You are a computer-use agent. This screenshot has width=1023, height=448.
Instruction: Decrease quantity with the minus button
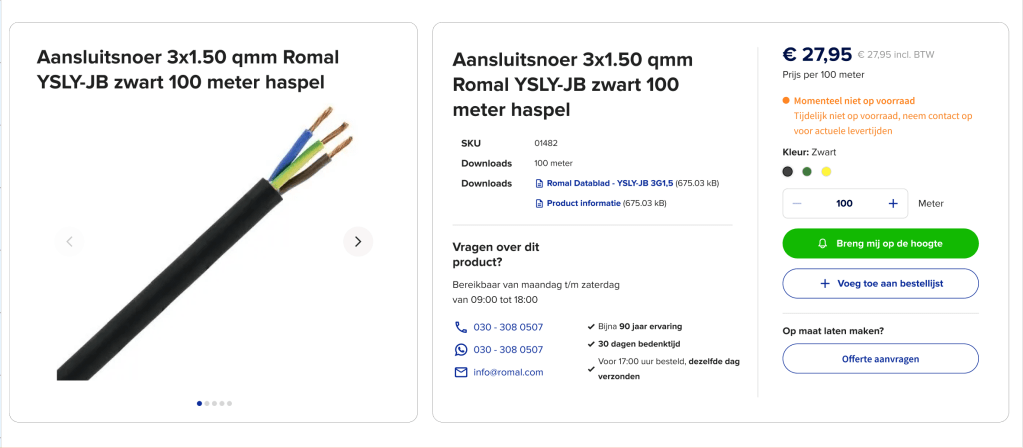pyautogui.click(x=797, y=203)
